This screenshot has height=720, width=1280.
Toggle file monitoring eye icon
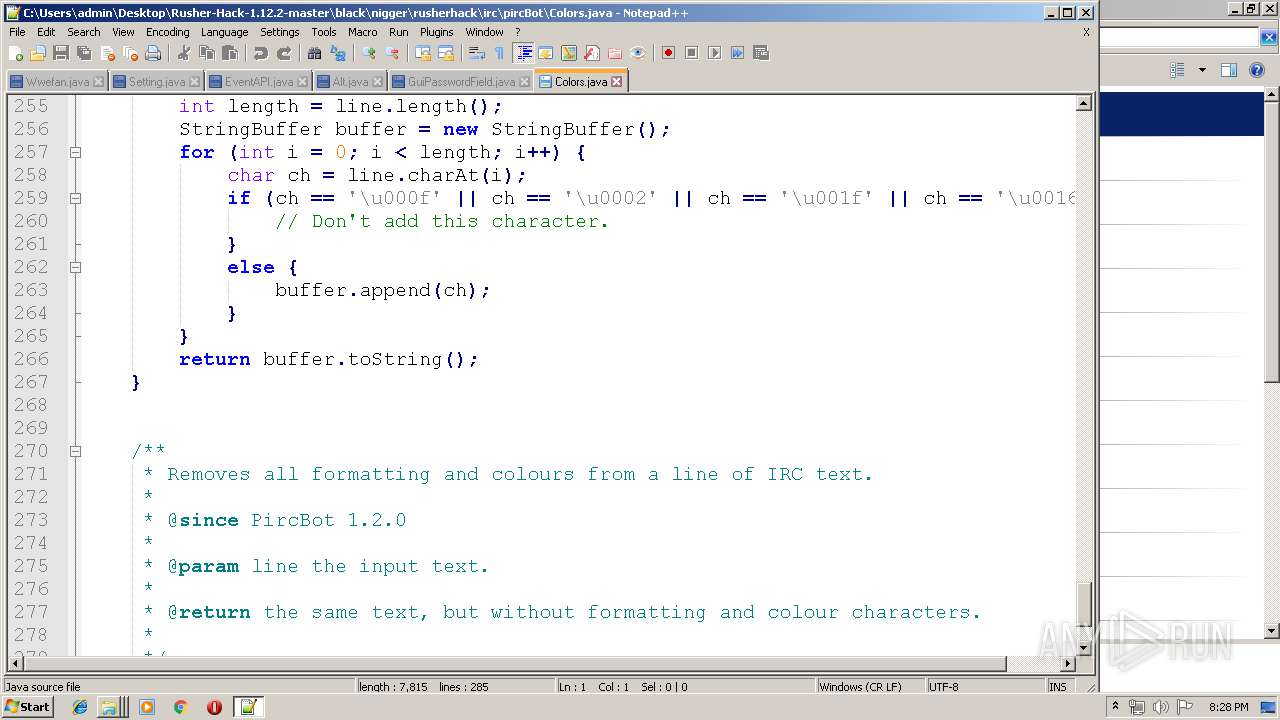pyautogui.click(x=638, y=53)
